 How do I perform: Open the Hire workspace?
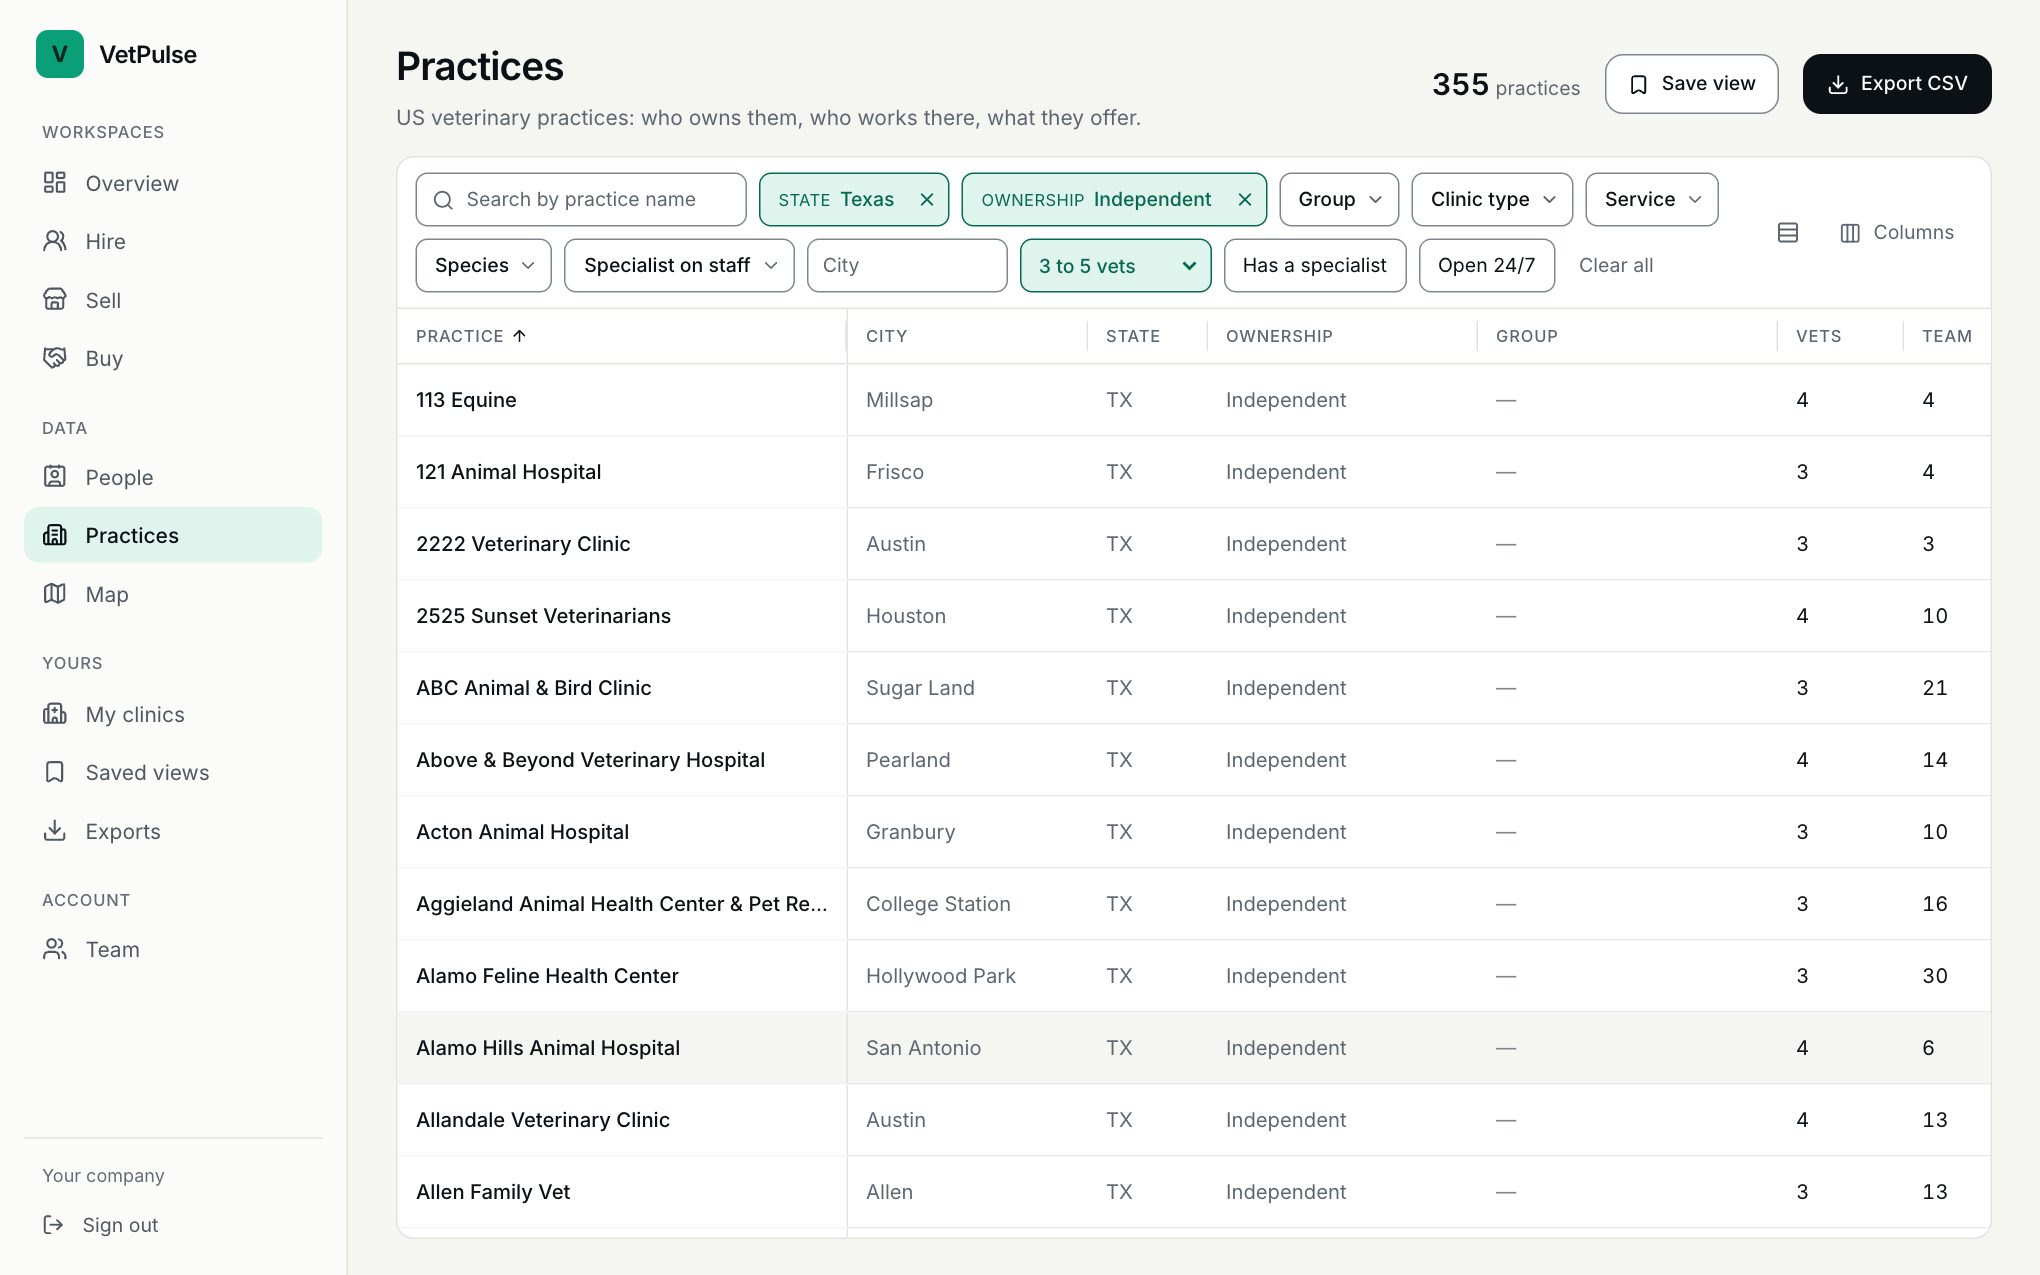click(x=173, y=241)
